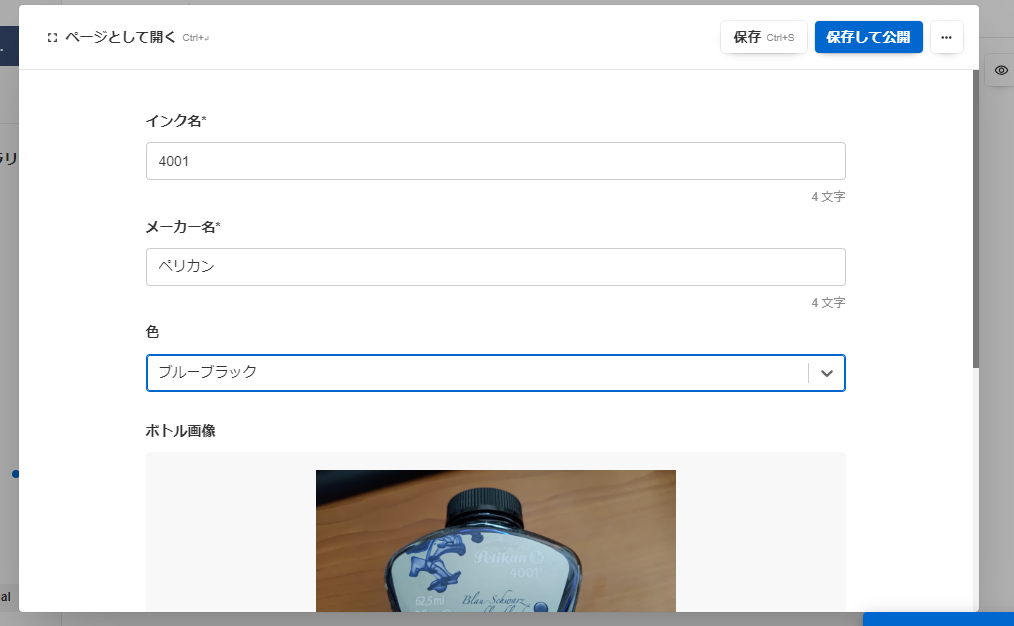1014x626 pixels.
Task: Open the ブルーブラック color select box
Action: (x=495, y=373)
